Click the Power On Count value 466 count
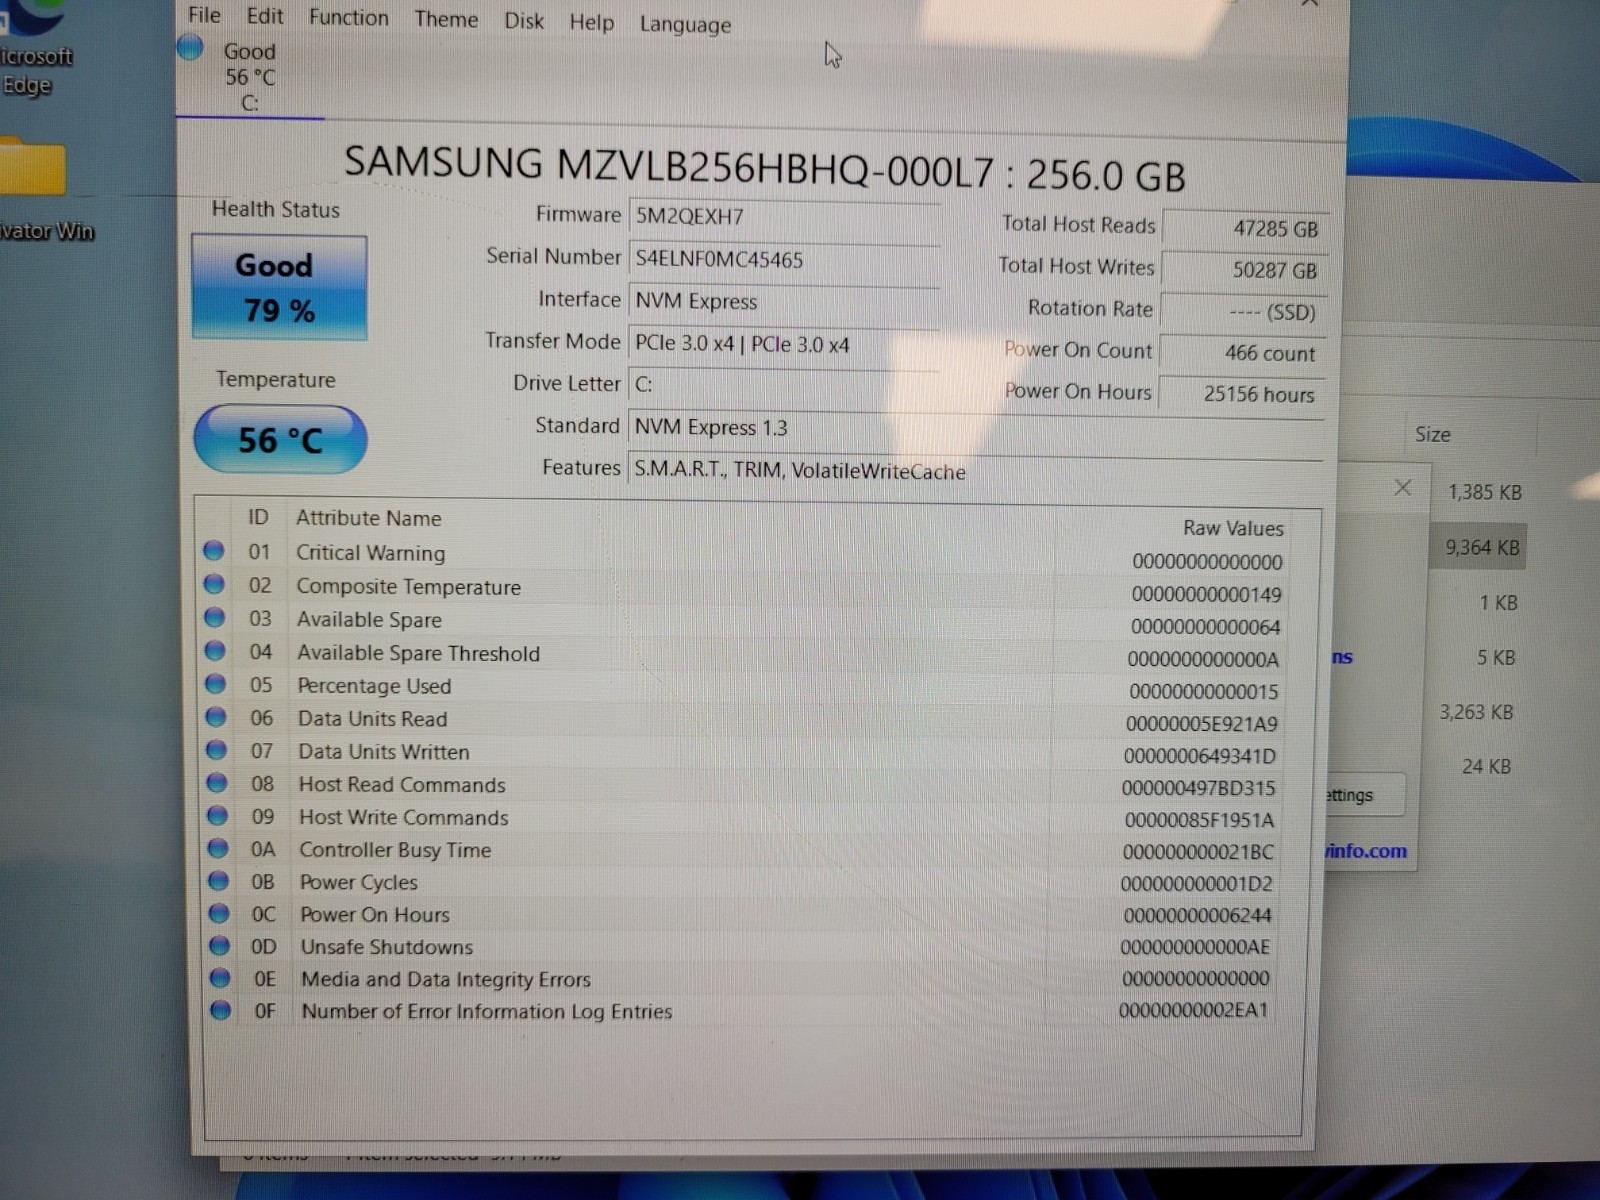The height and width of the screenshot is (1200, 1600). 1244,353
